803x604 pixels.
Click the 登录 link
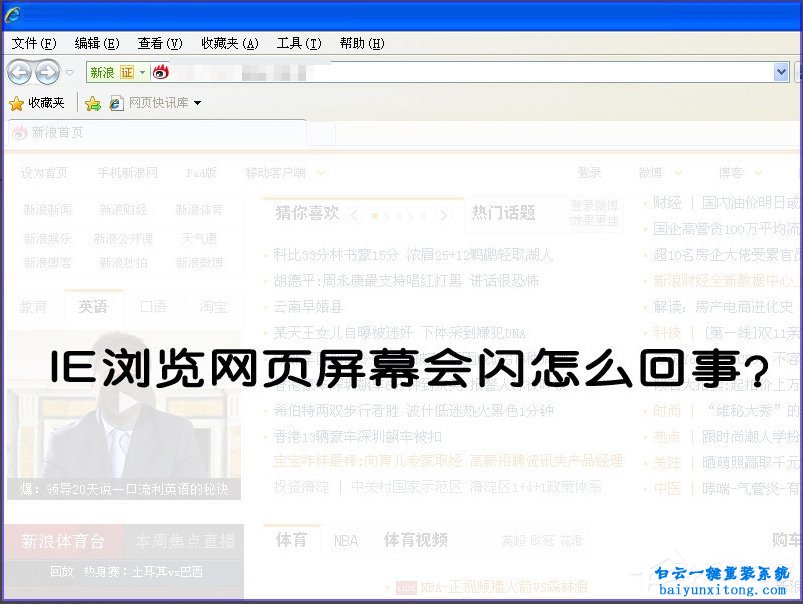(590, 172)
